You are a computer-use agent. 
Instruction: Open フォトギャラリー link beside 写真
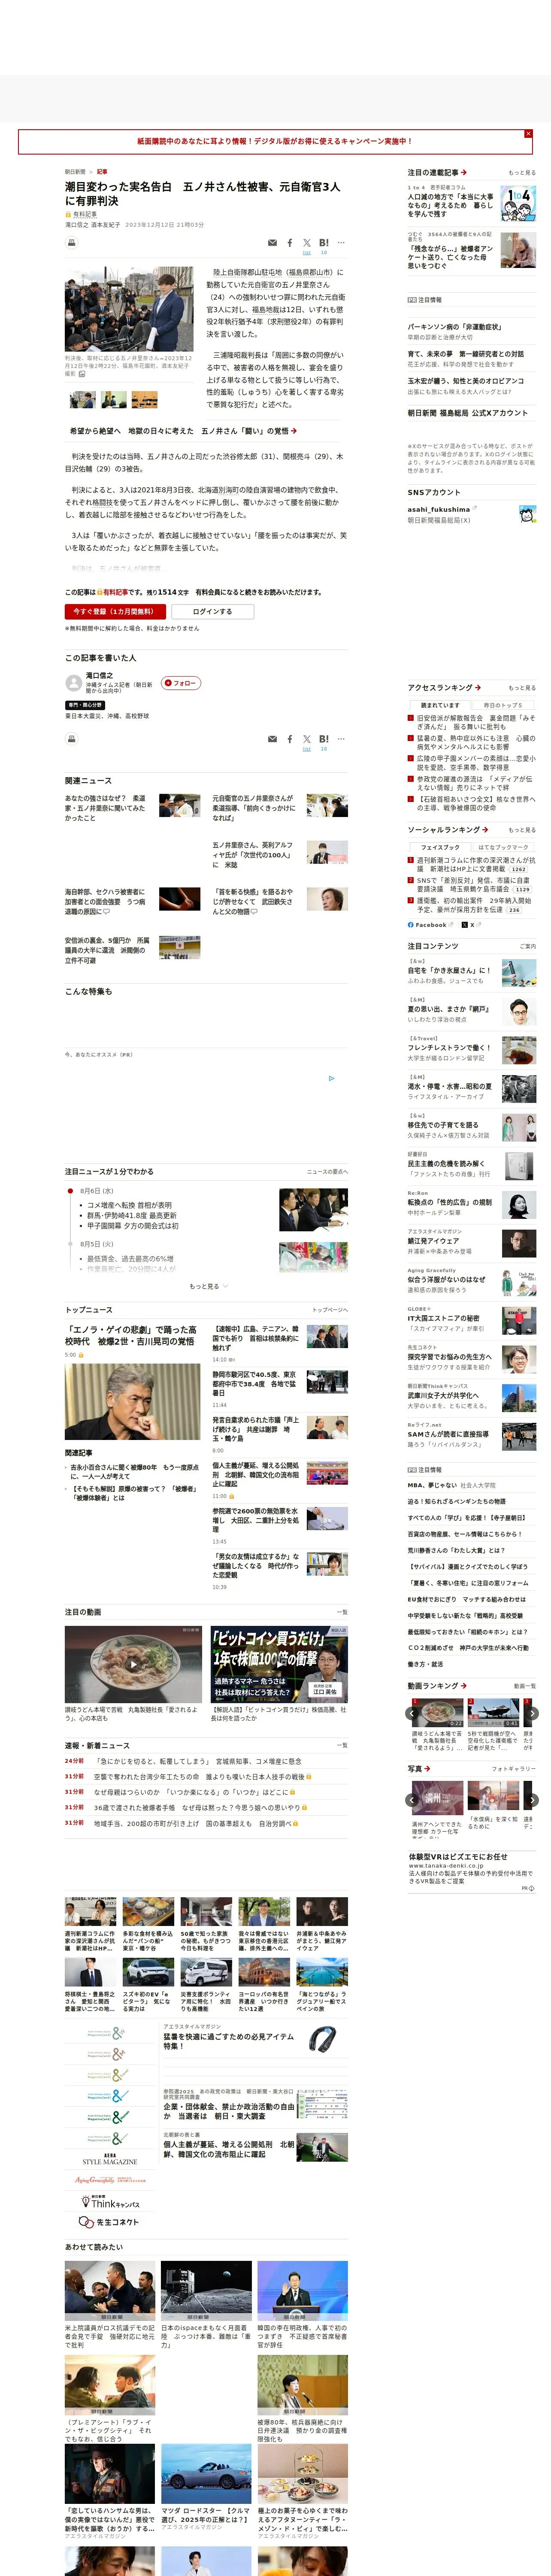(x=514, y=1769)
